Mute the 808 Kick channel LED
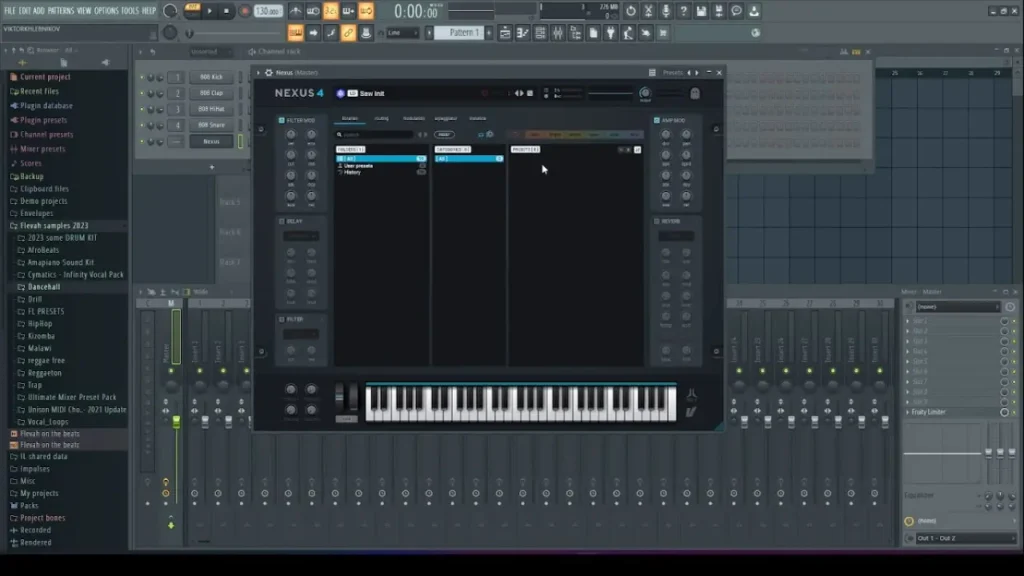 click(x=143, y=77)
